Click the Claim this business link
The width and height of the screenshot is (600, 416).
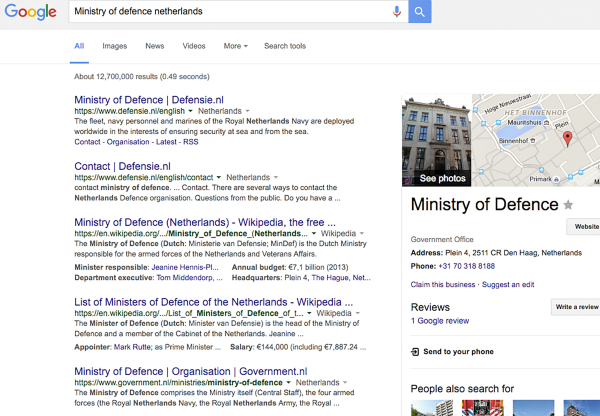pyautogui.click(x=442, y=285)
